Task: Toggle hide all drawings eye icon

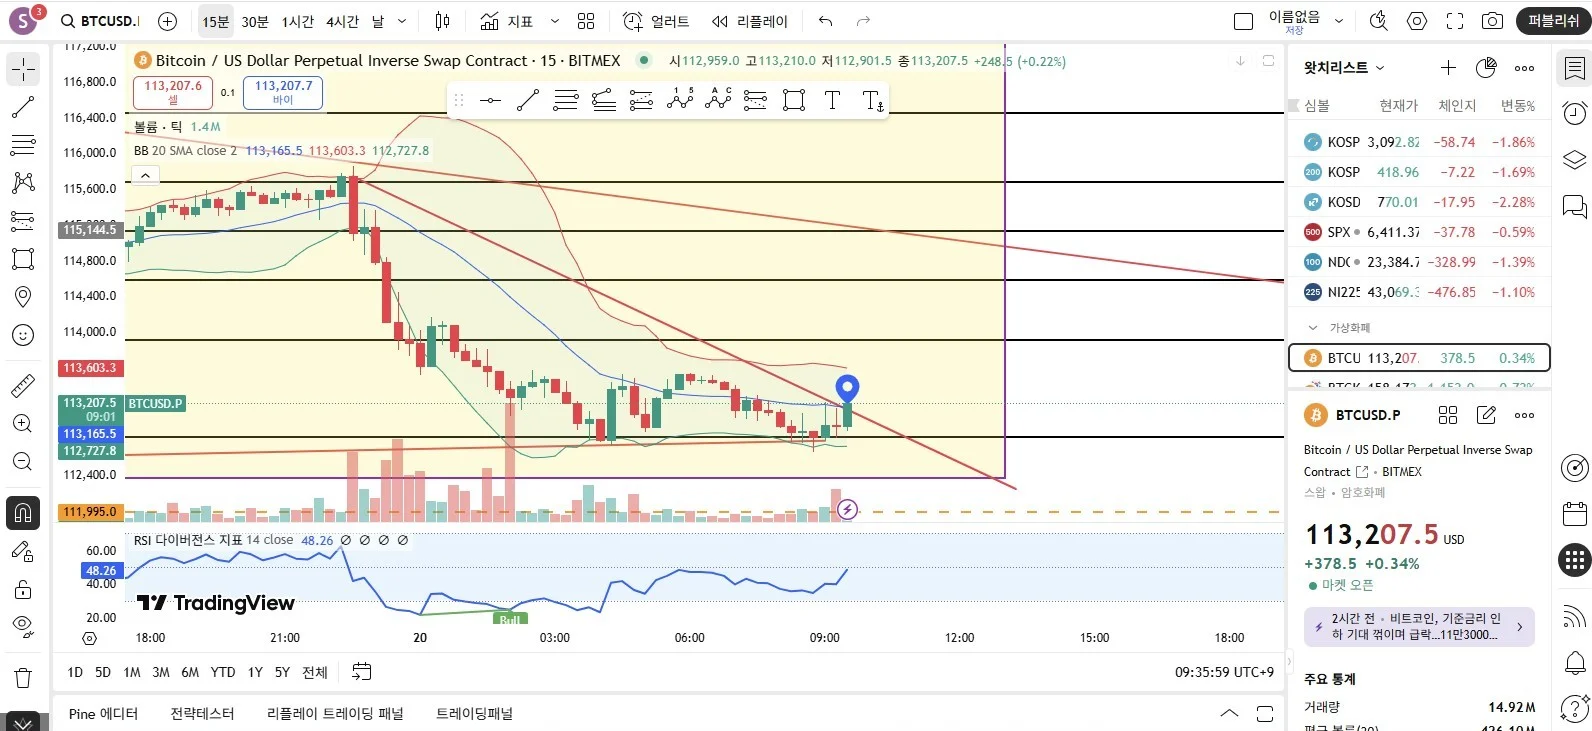Action: point(23,627)
